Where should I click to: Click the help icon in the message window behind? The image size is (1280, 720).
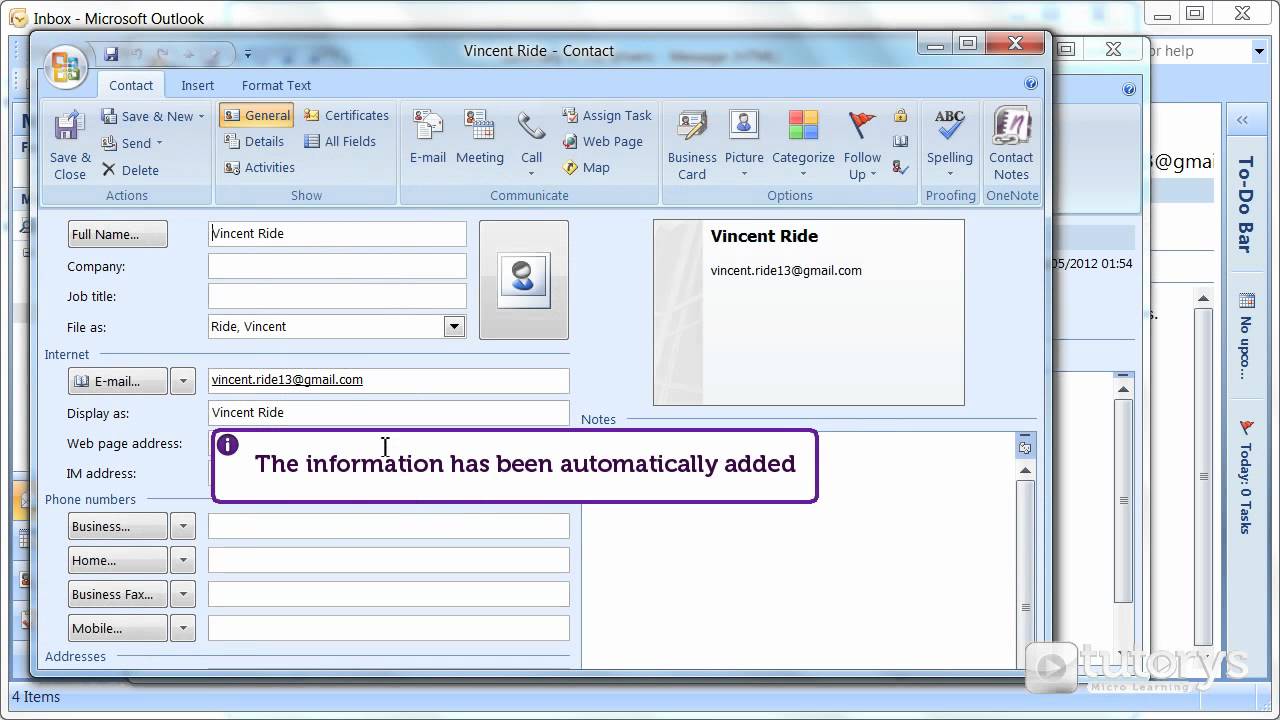coord(1129,89)
